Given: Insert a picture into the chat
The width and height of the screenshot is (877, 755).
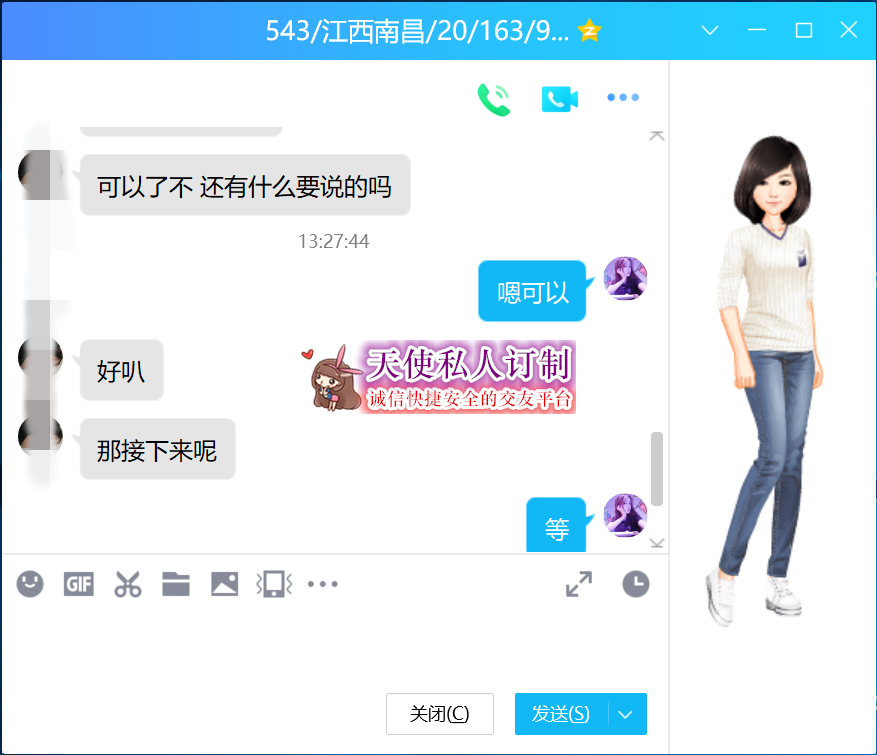Looking at the screenshot, I should pos(225,584).
